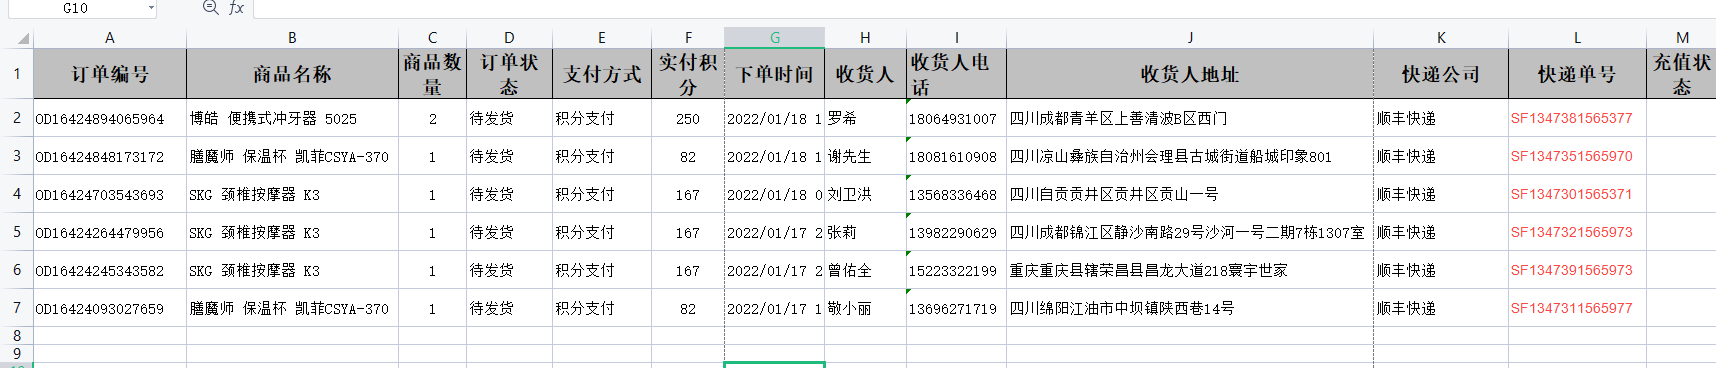Select order number OD16424894065964
Image resolution: width=1716 pixels, height=368 pixels.
click(110, 118)
